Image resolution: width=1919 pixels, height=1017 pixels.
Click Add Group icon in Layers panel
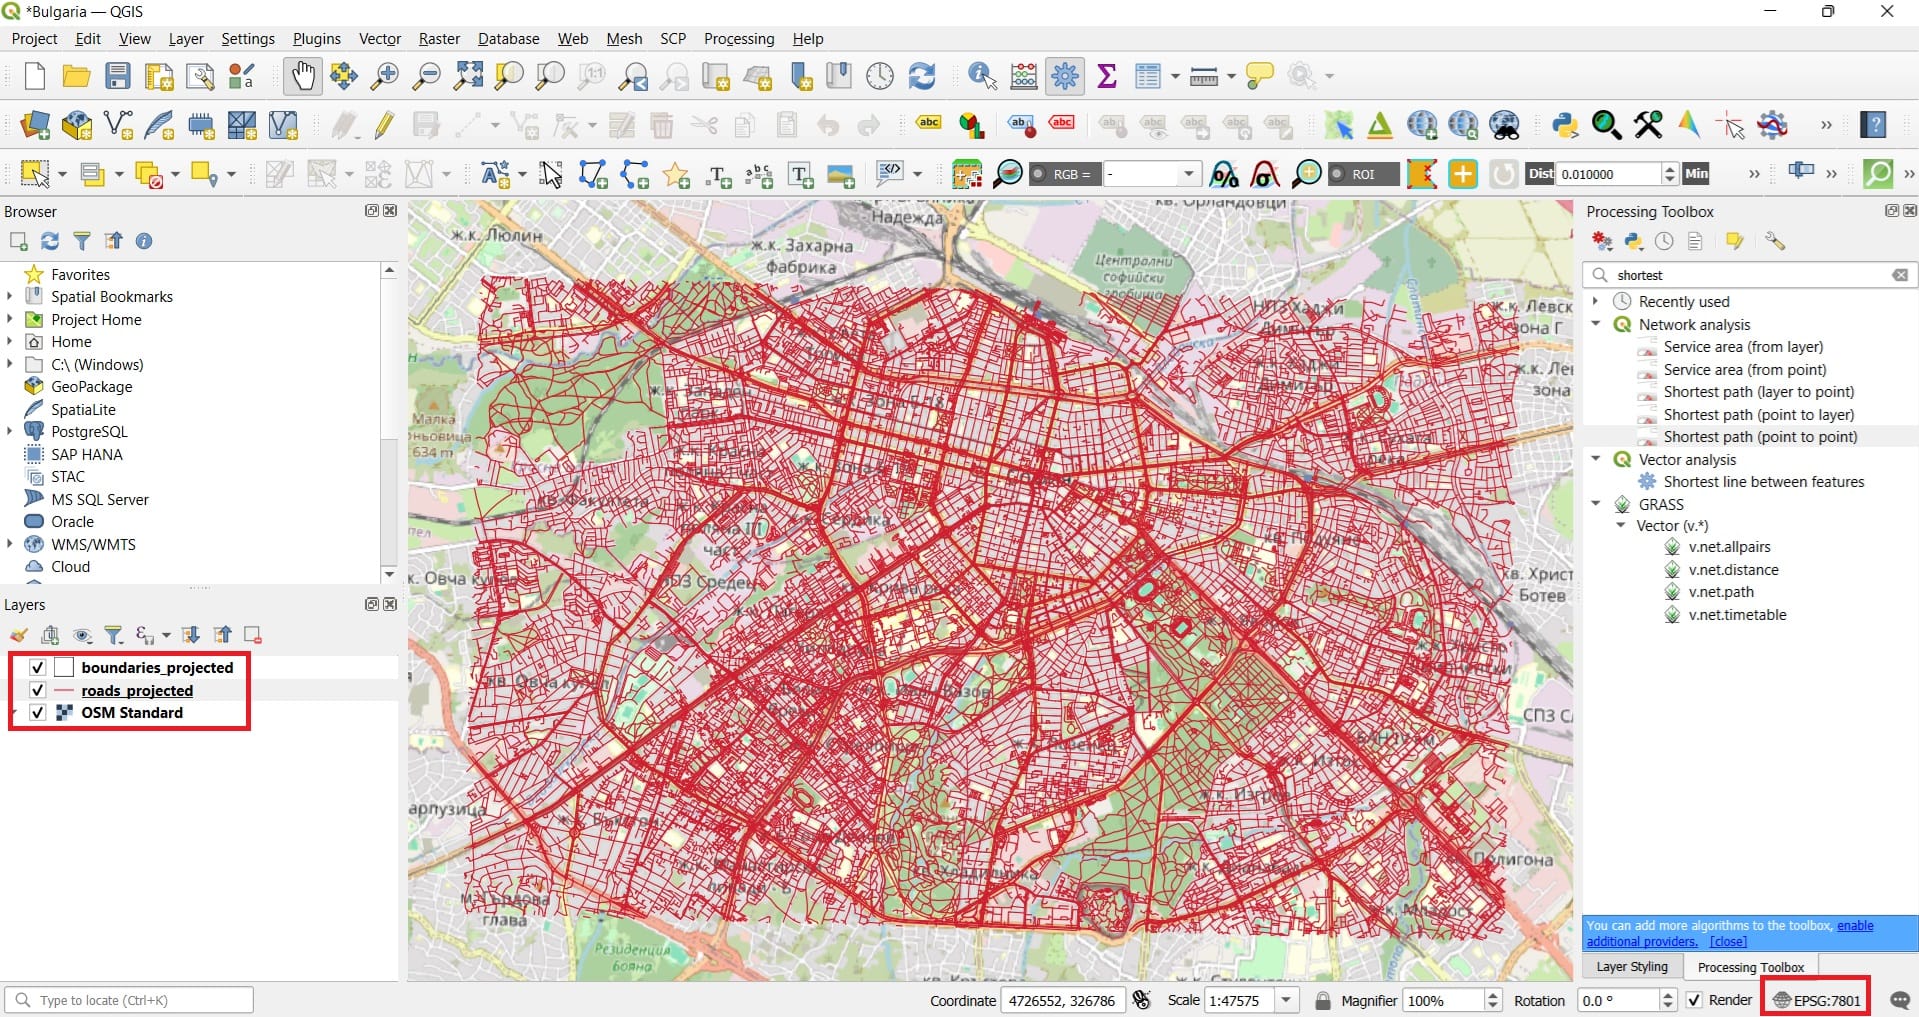(51, 635)
